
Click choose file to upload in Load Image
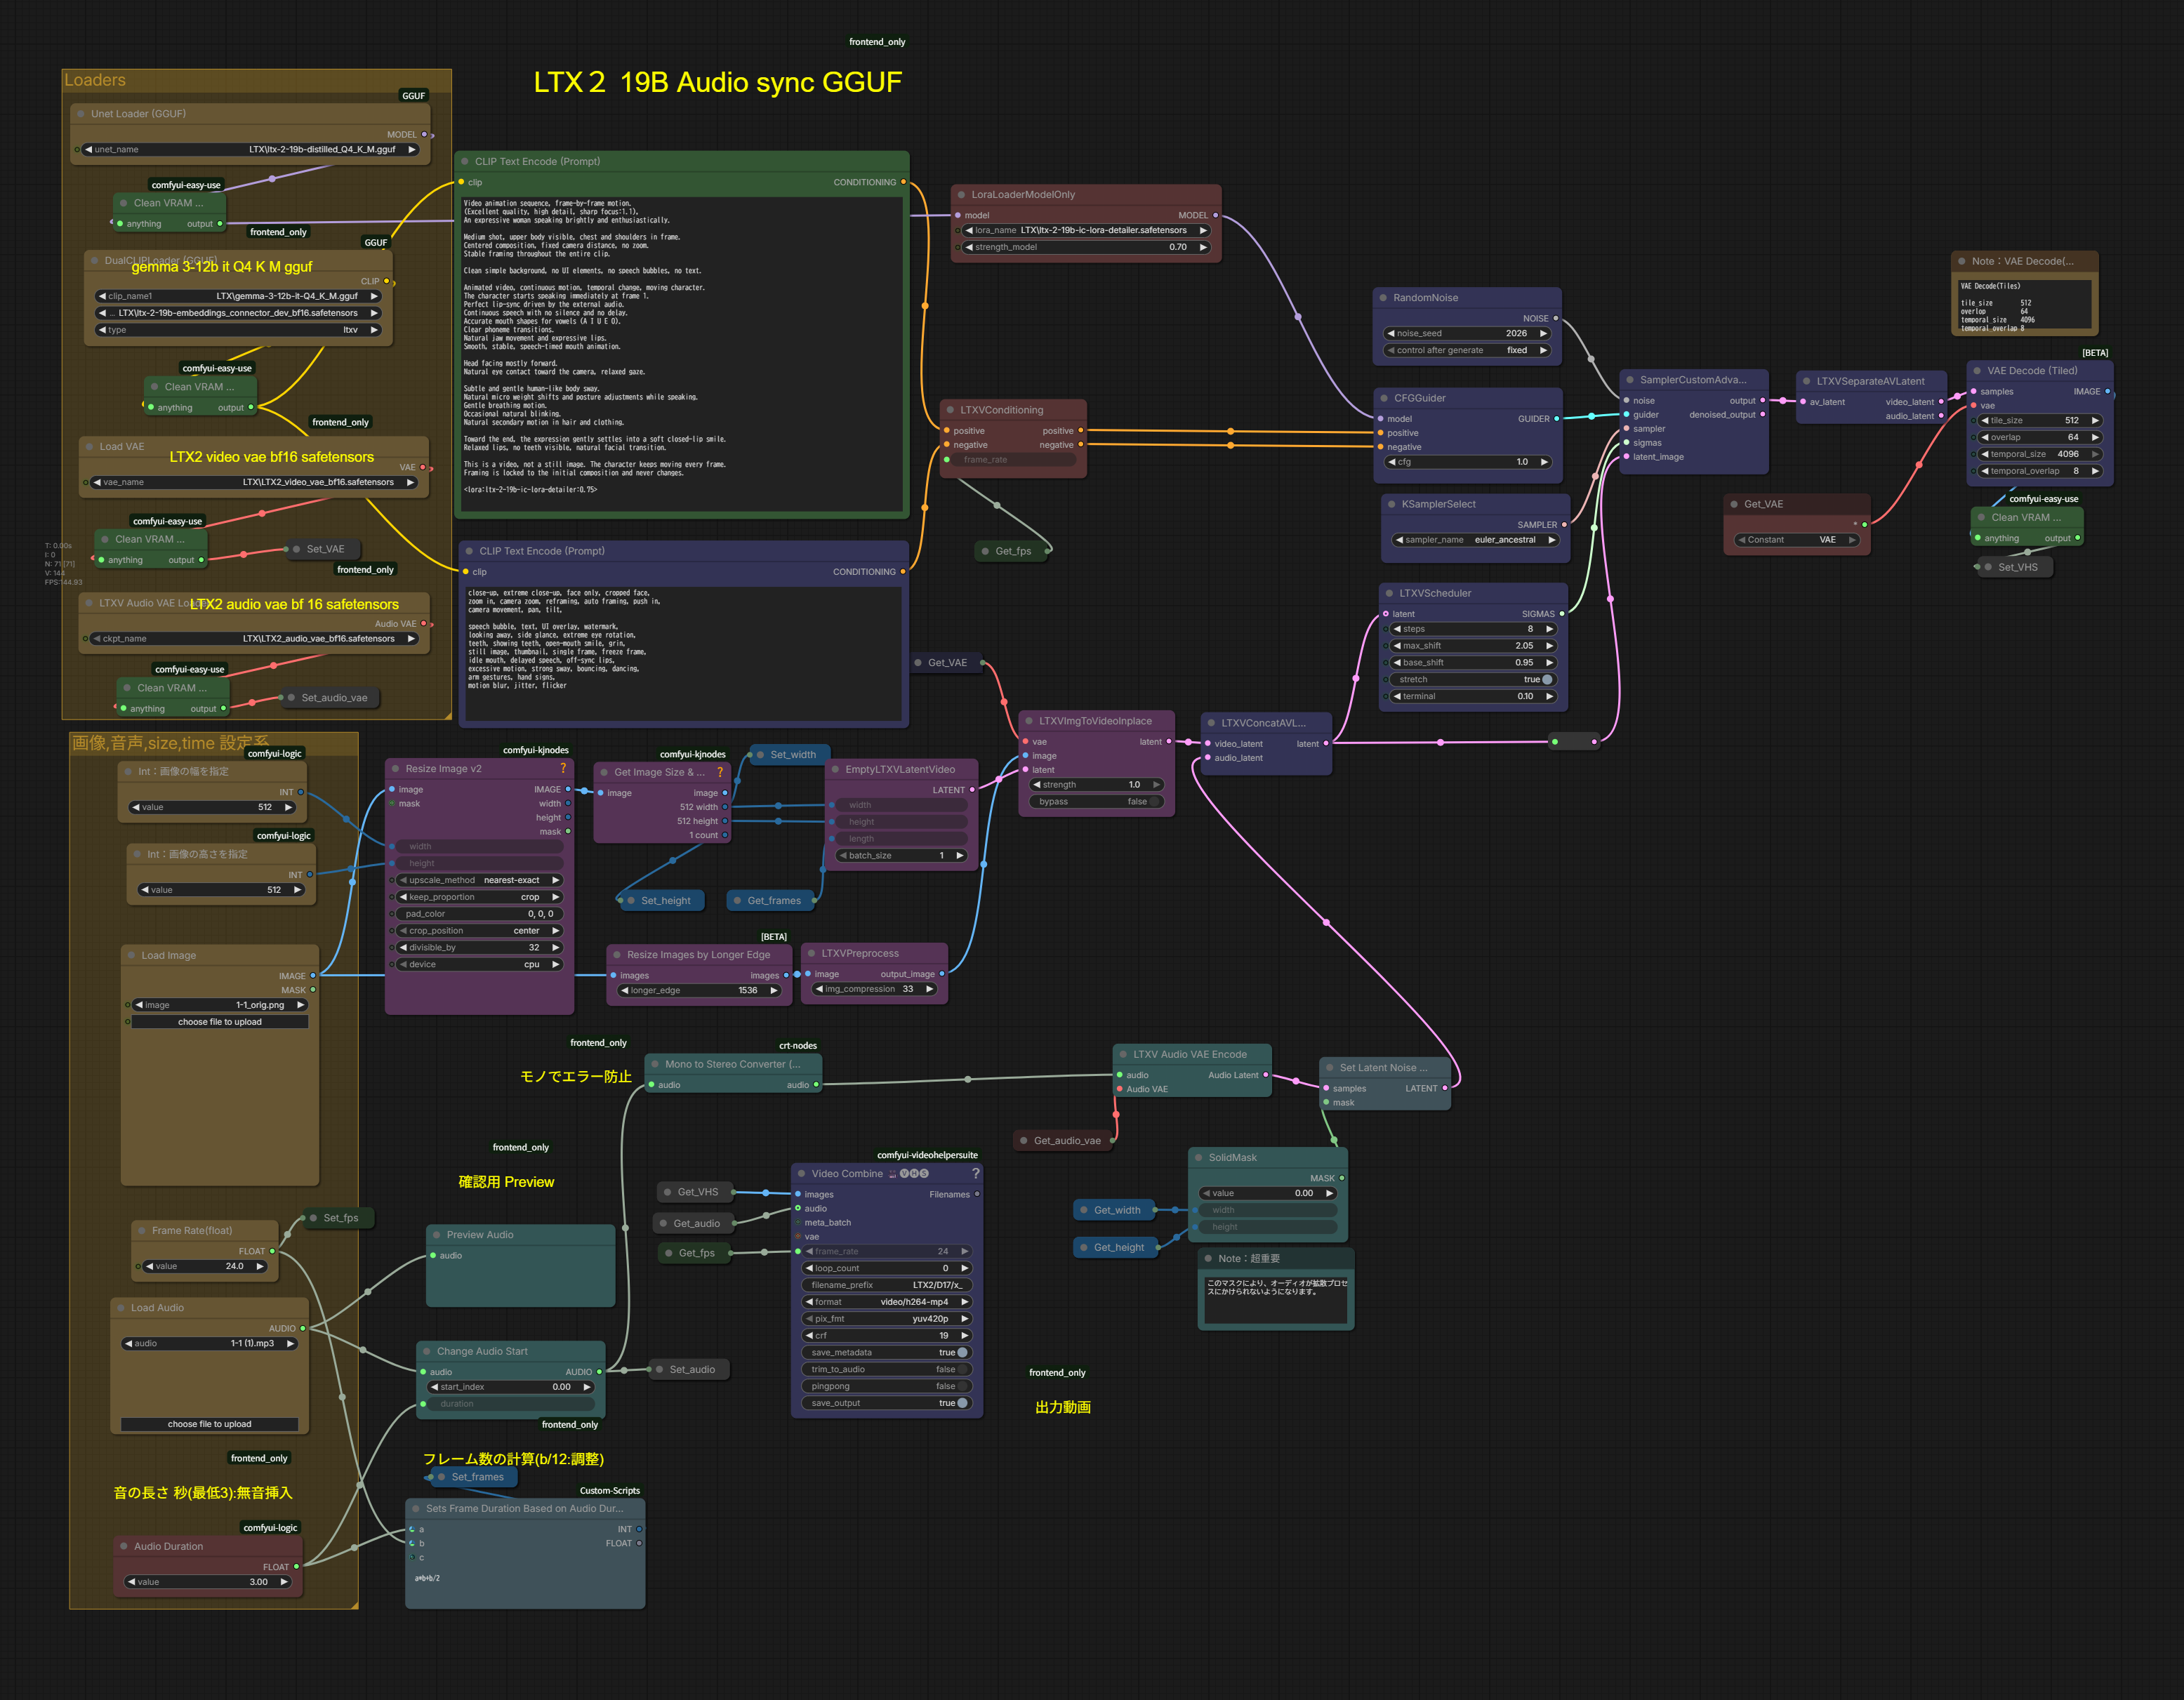pos(219,1022)
